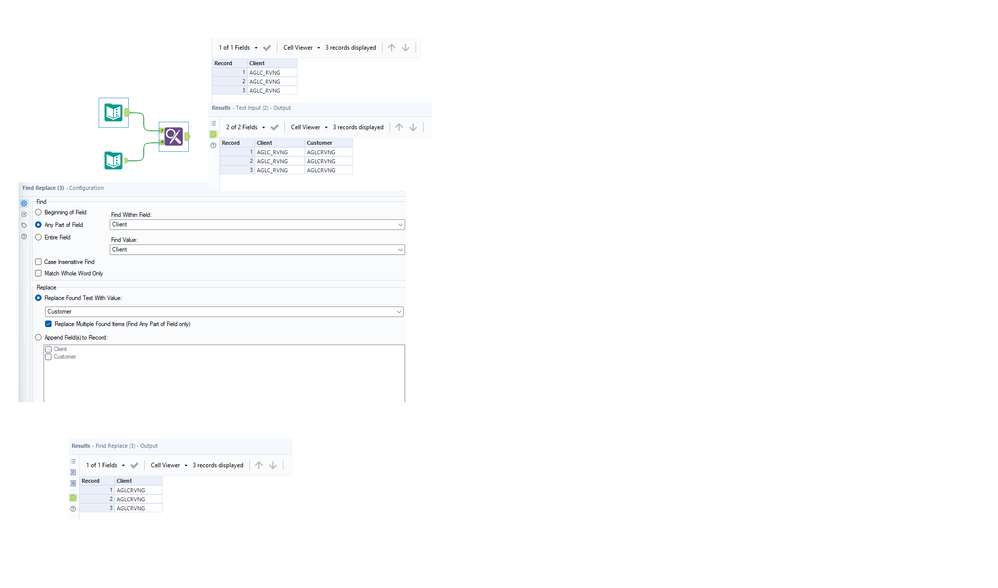Viewport: 998px width, 588px height.
Task: Select the third AGLCRVNG cell in Find Replace results
Action: pos(138,508)
